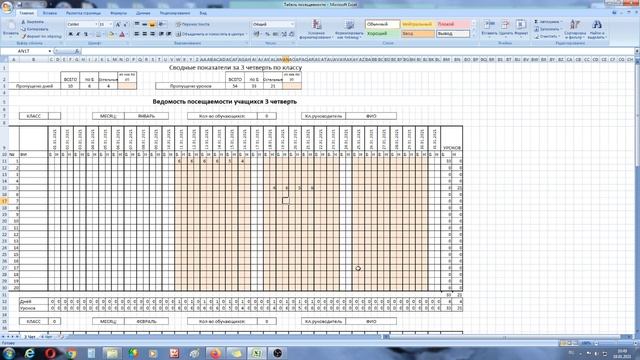Screen dimensions: 640x360
Task: Toggle italic formatting
Action: pos(78,34)
